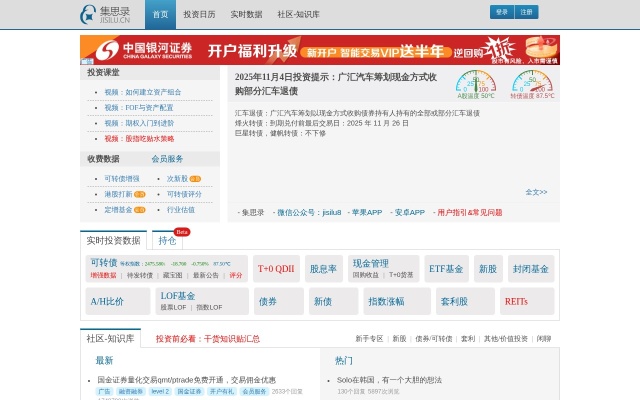
Task: Expand the article via 全文>> link
Action: 536,191
